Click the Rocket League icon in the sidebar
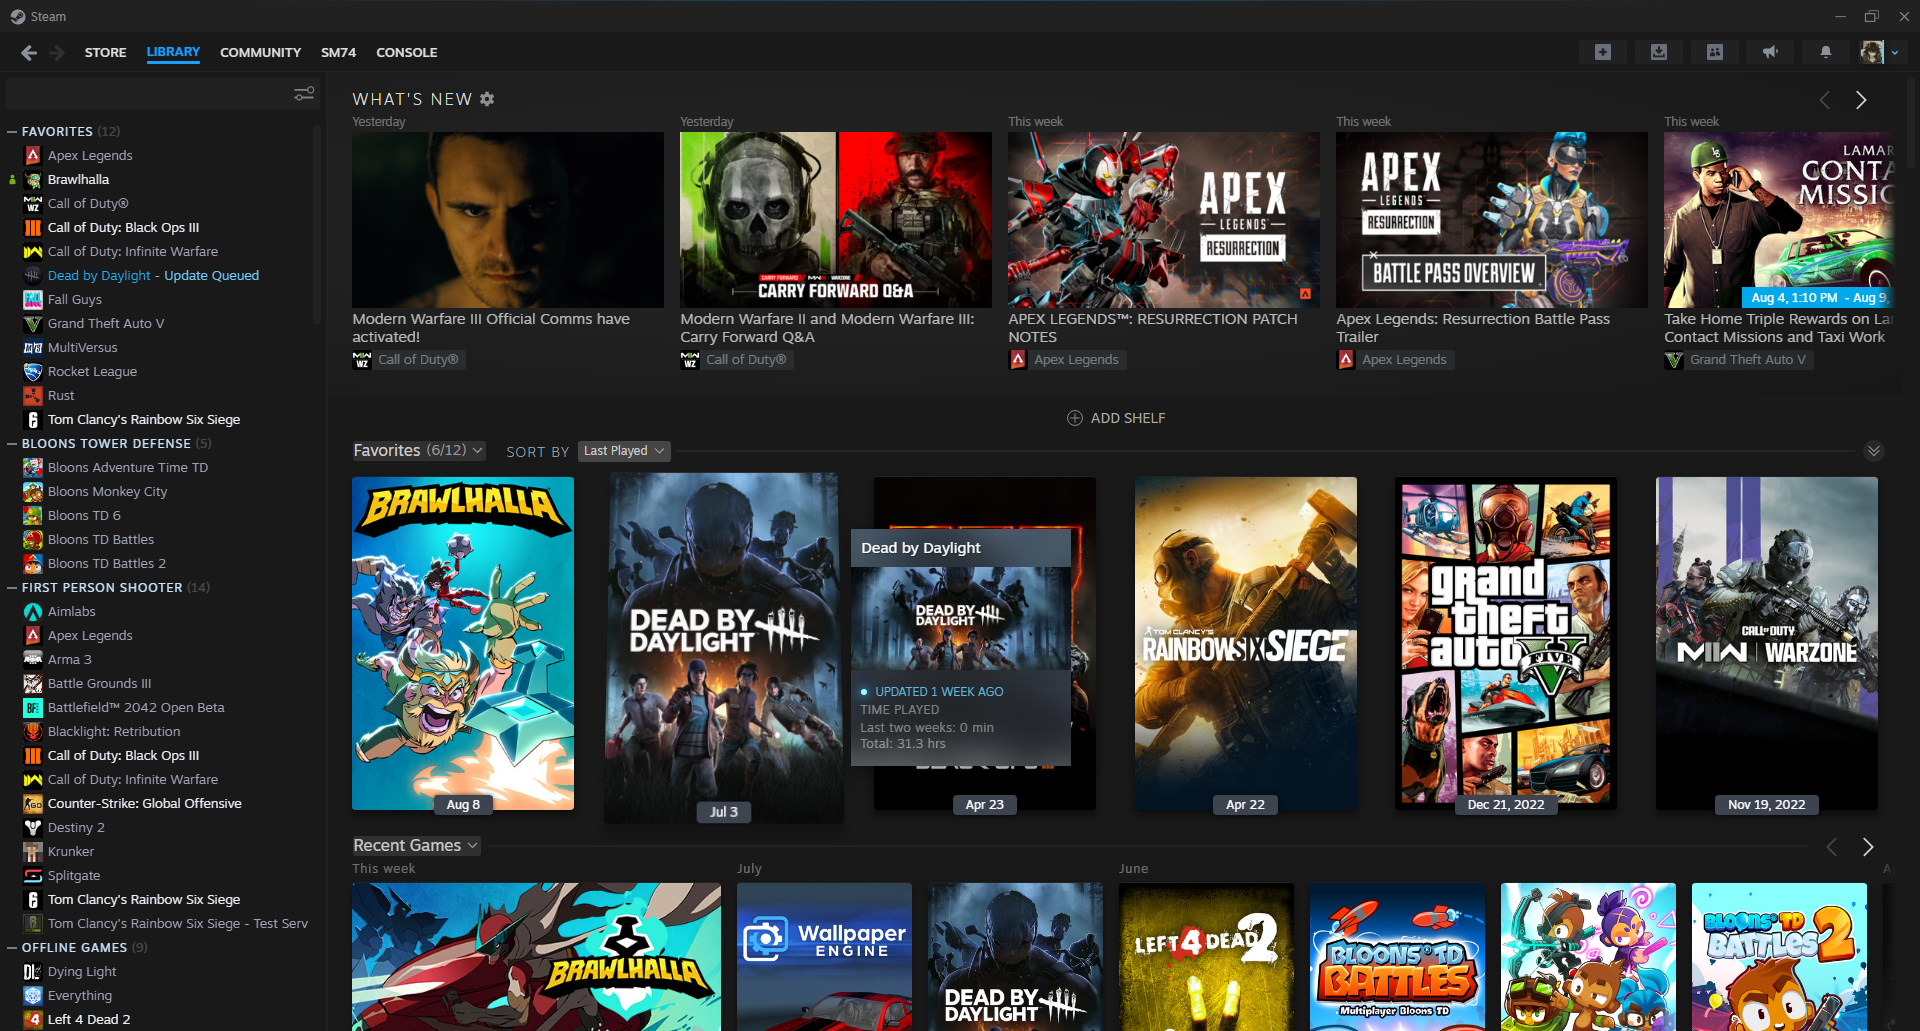The image size is (1920, 1031). (33, 371)
